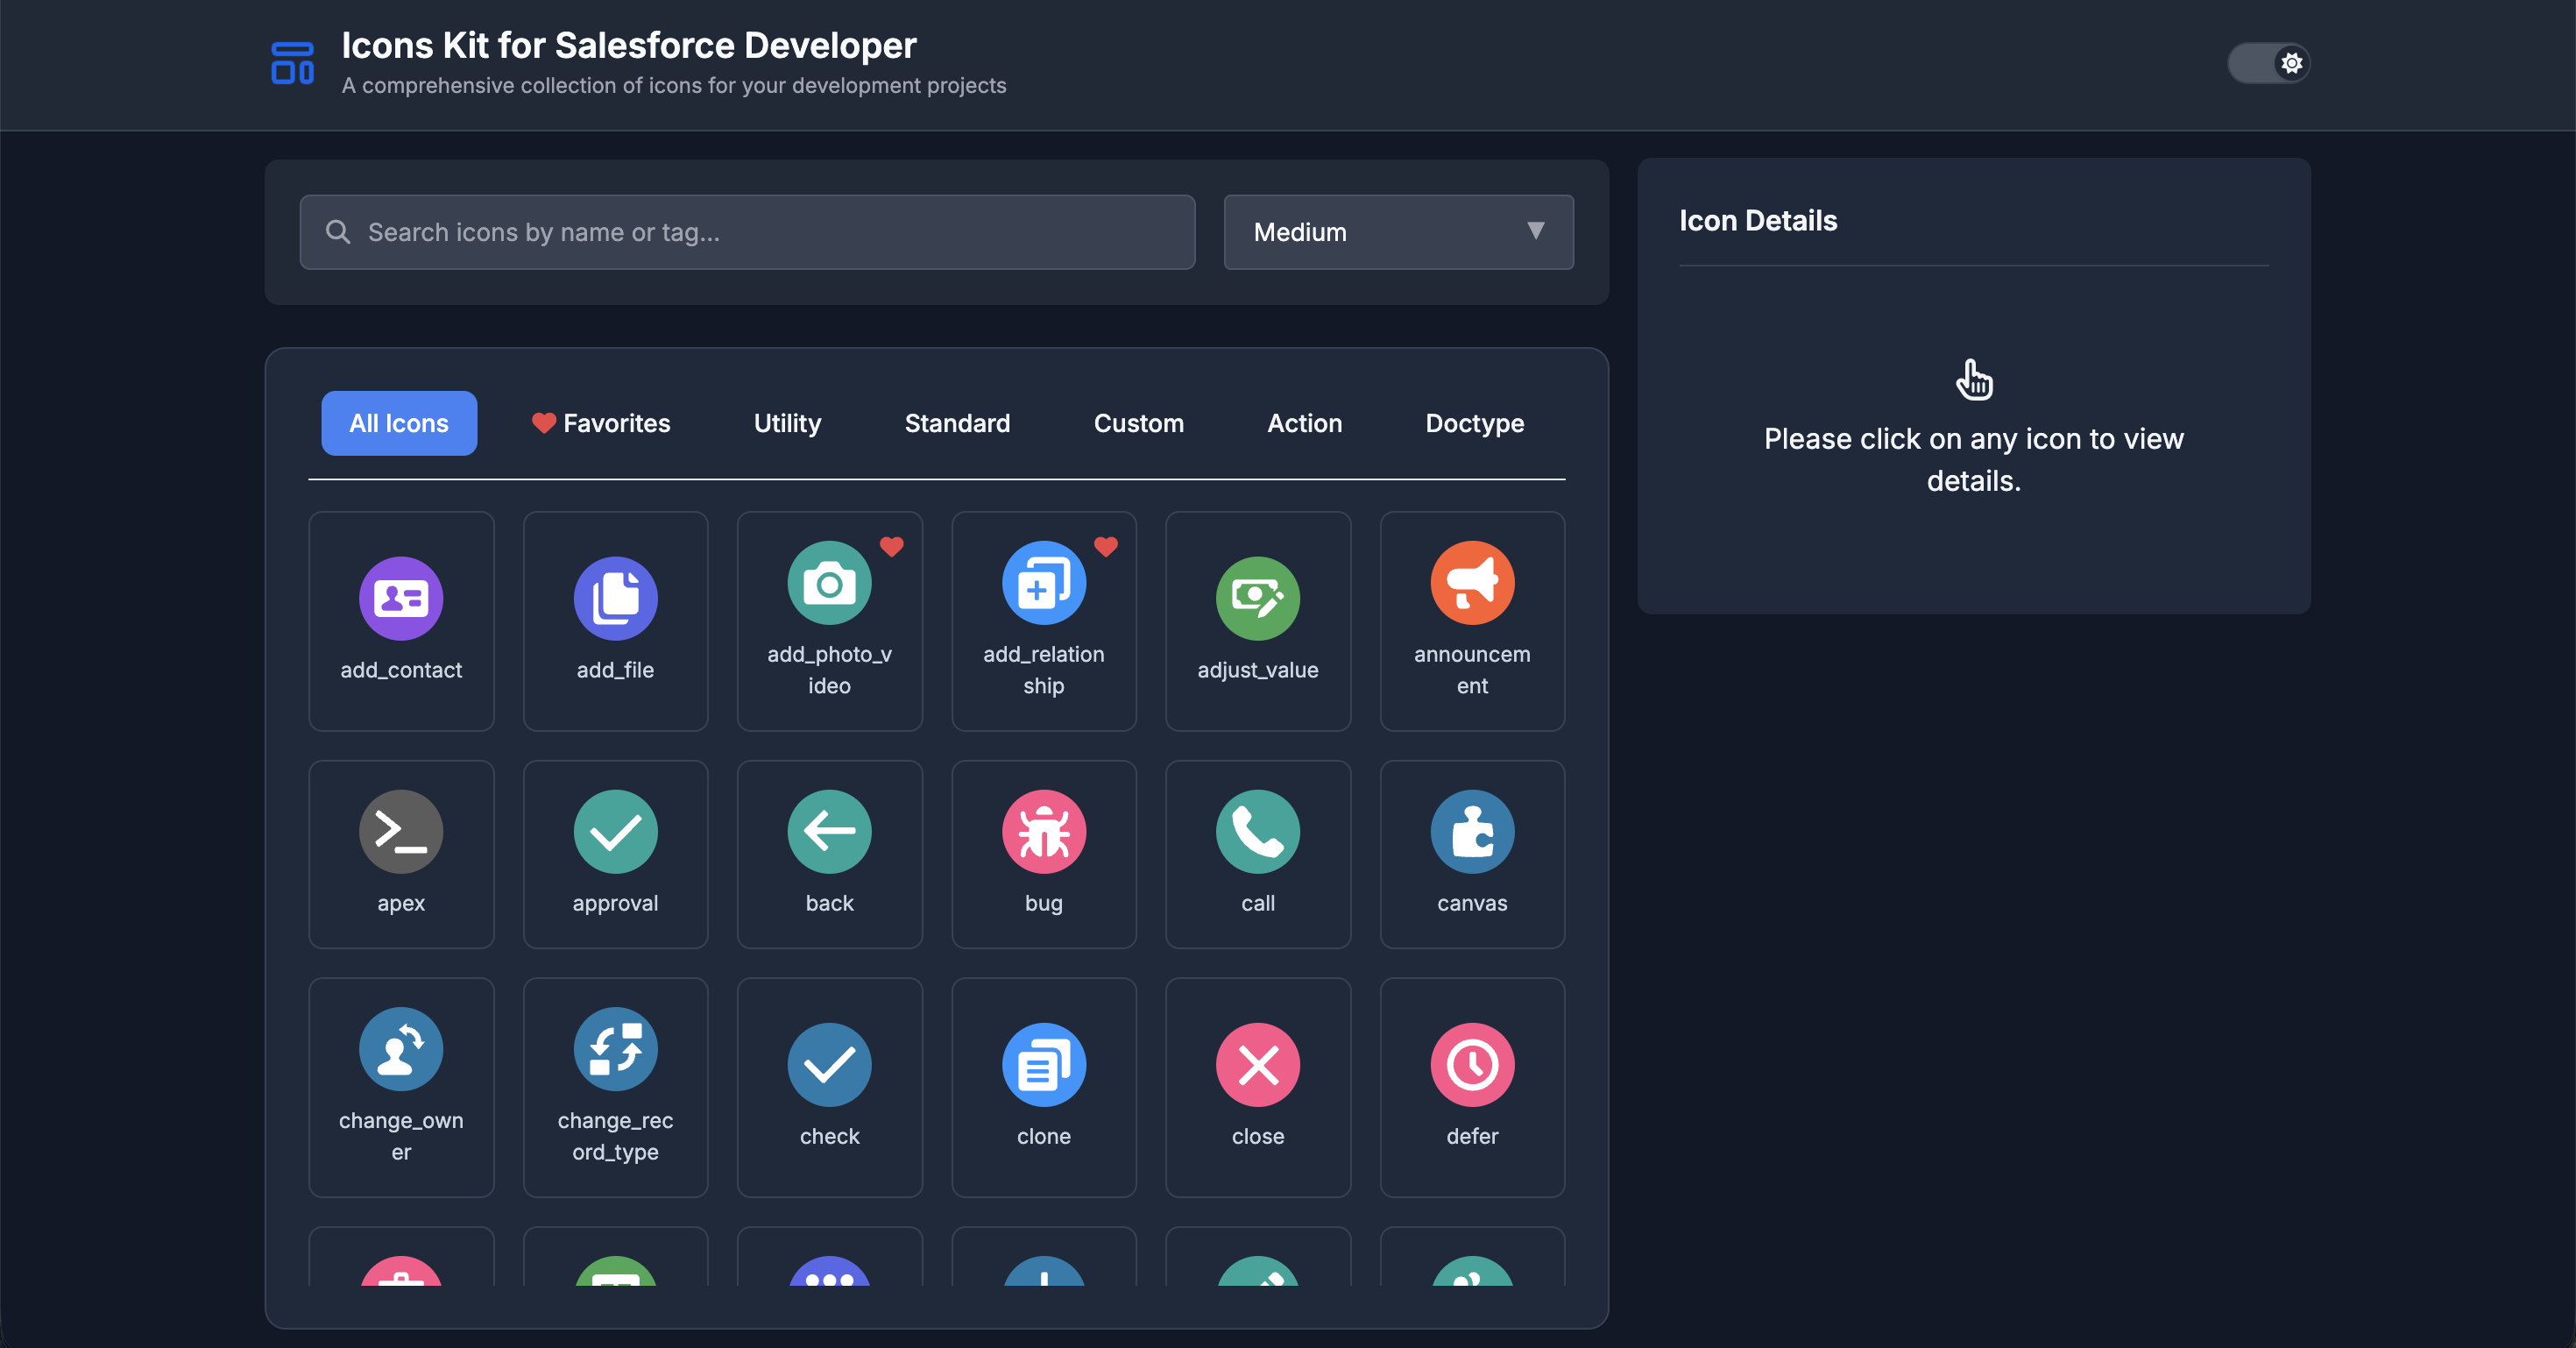Image resolution: width=2576 pixels, height=1348 pixels.
Task: Open the Medium size dropdown
Action: point(1398,232)
